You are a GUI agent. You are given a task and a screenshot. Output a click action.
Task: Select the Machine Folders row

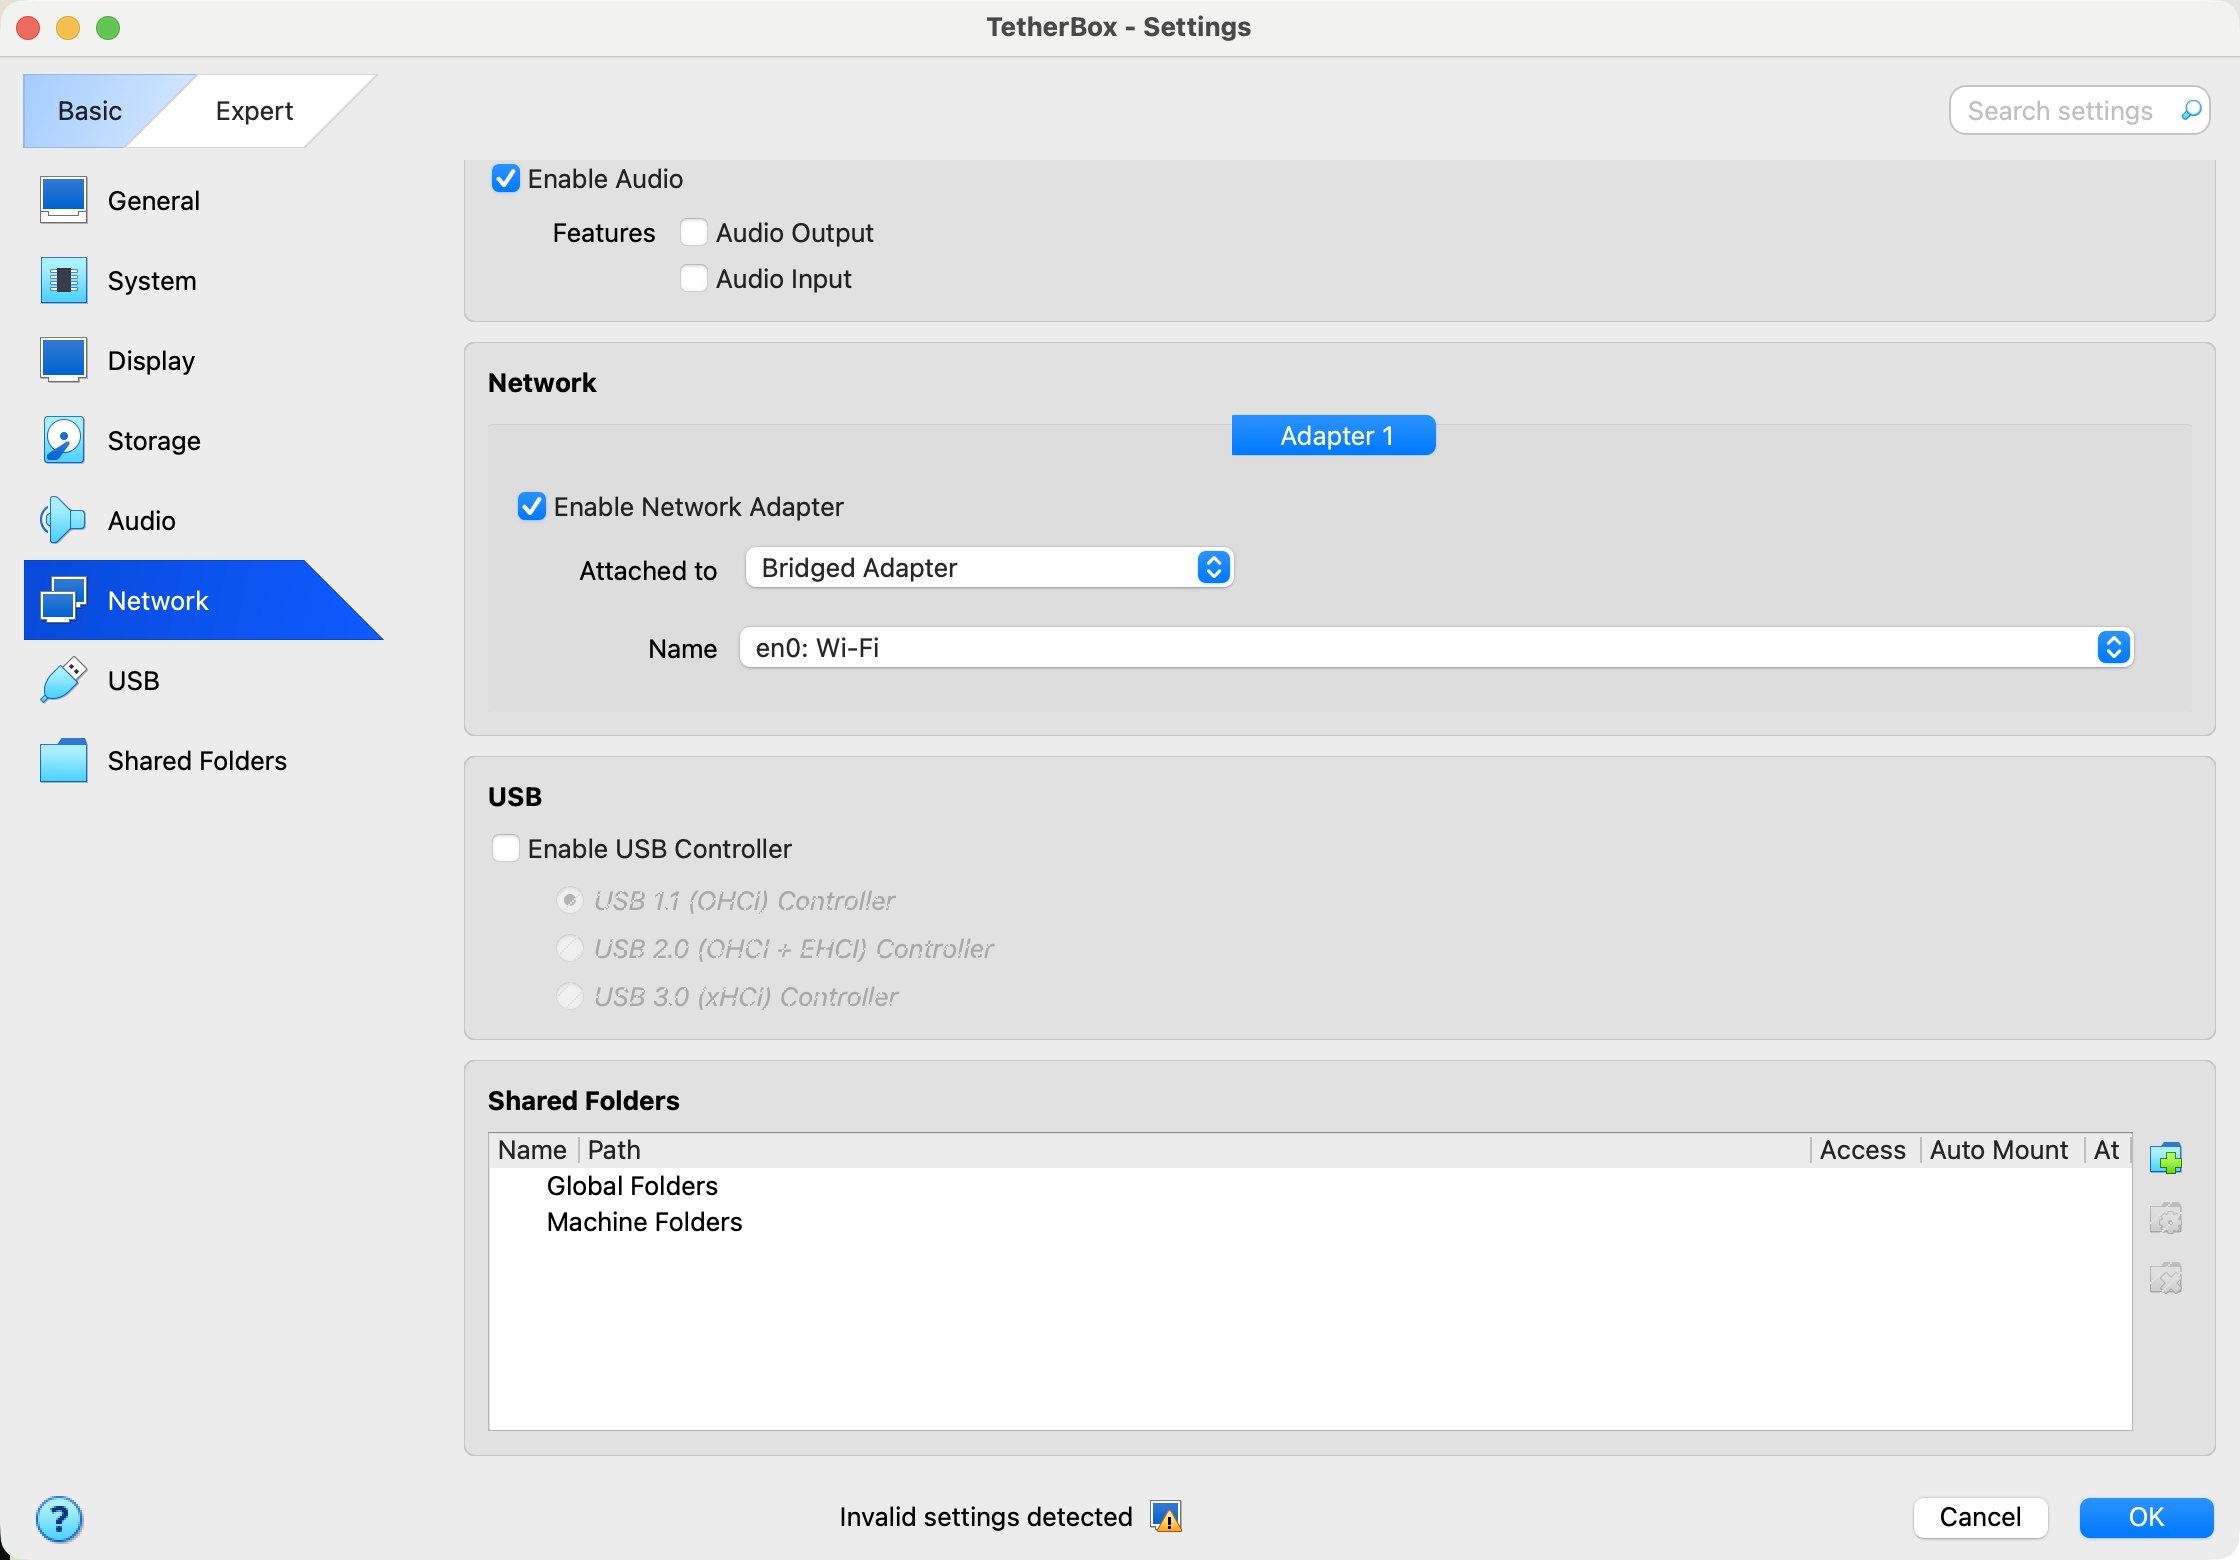(x=1310, y=1222)
